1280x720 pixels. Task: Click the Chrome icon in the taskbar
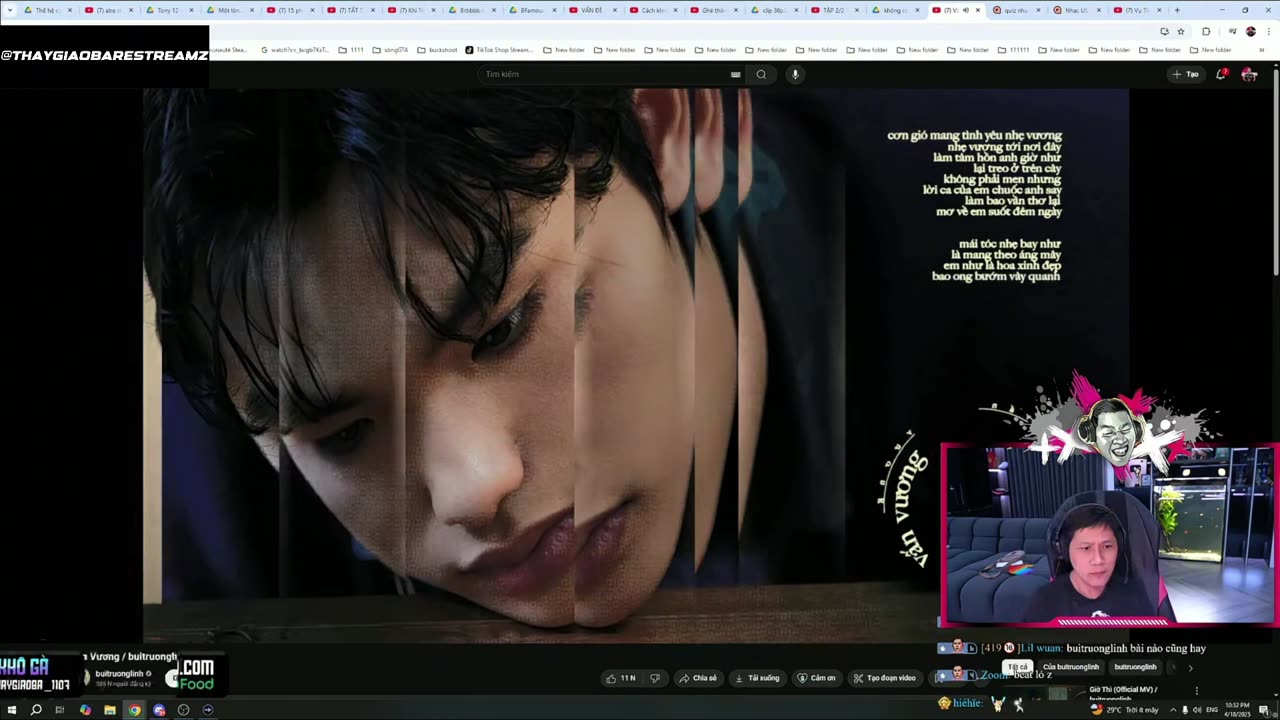[134, 710]
